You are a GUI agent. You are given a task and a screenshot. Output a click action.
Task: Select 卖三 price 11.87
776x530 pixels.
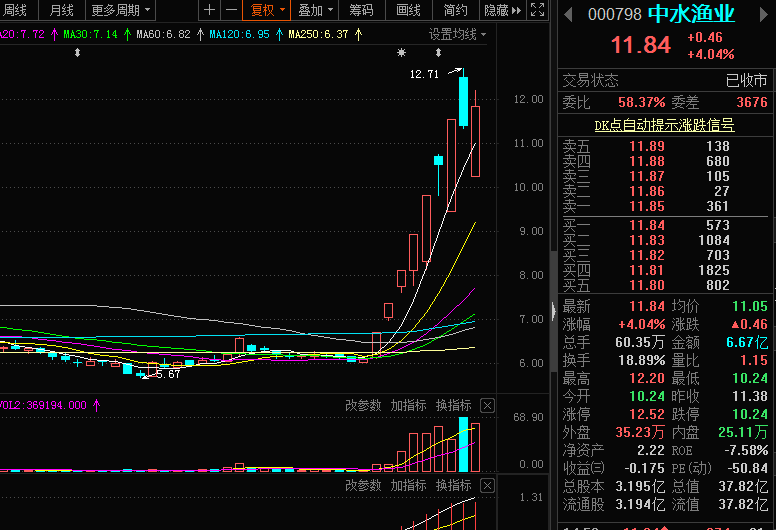pyautogui.click(x=647, y=177)
